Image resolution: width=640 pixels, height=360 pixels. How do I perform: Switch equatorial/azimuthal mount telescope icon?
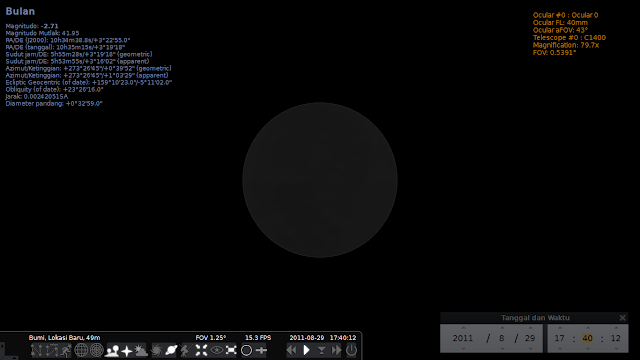(186, 350)
